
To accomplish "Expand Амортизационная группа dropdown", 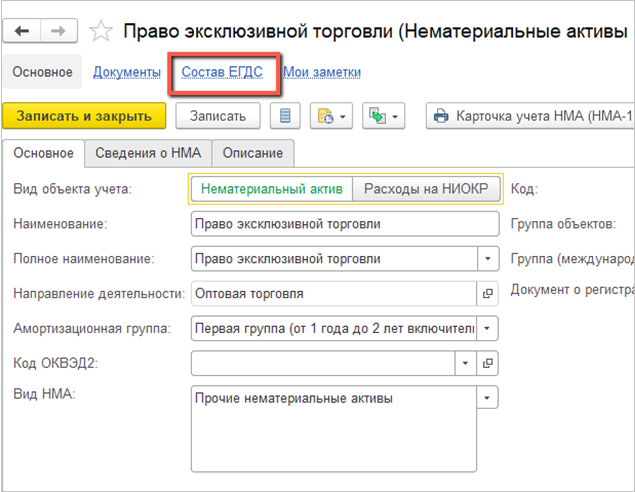I will (x=489, y=328).
